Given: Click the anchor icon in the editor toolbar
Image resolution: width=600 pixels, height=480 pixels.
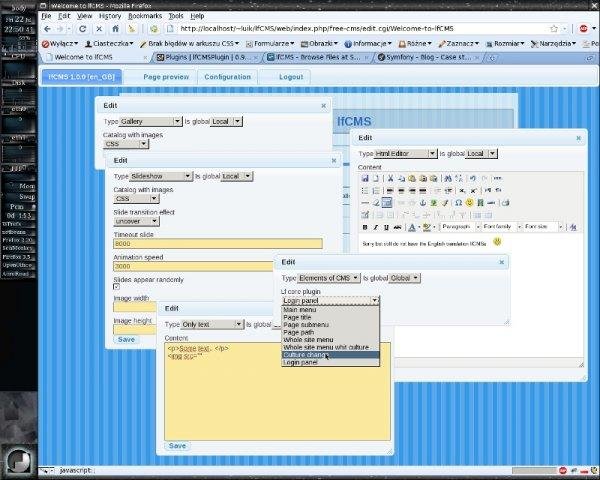Looking at the screenshot, I should [423, 202].
